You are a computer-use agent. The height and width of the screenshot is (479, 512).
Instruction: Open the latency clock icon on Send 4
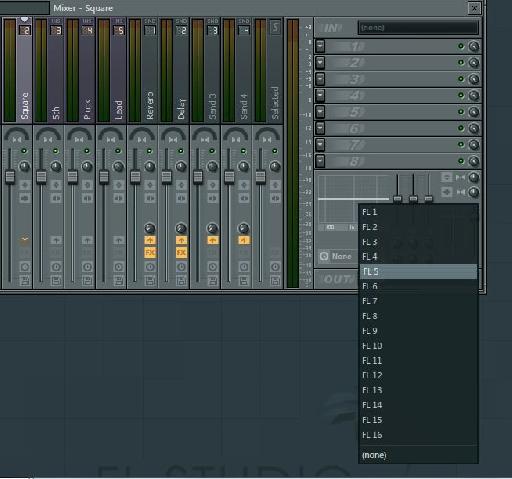pyautogui.click(x=244, y=267)
